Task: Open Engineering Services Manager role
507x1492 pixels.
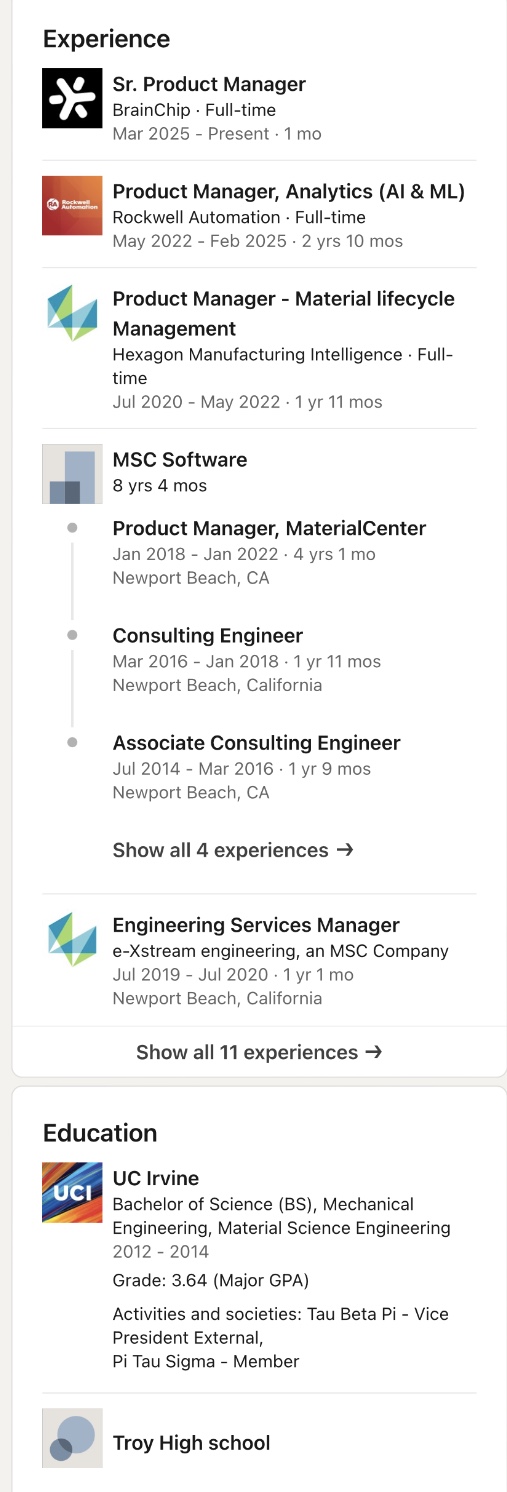Action: 256,925
